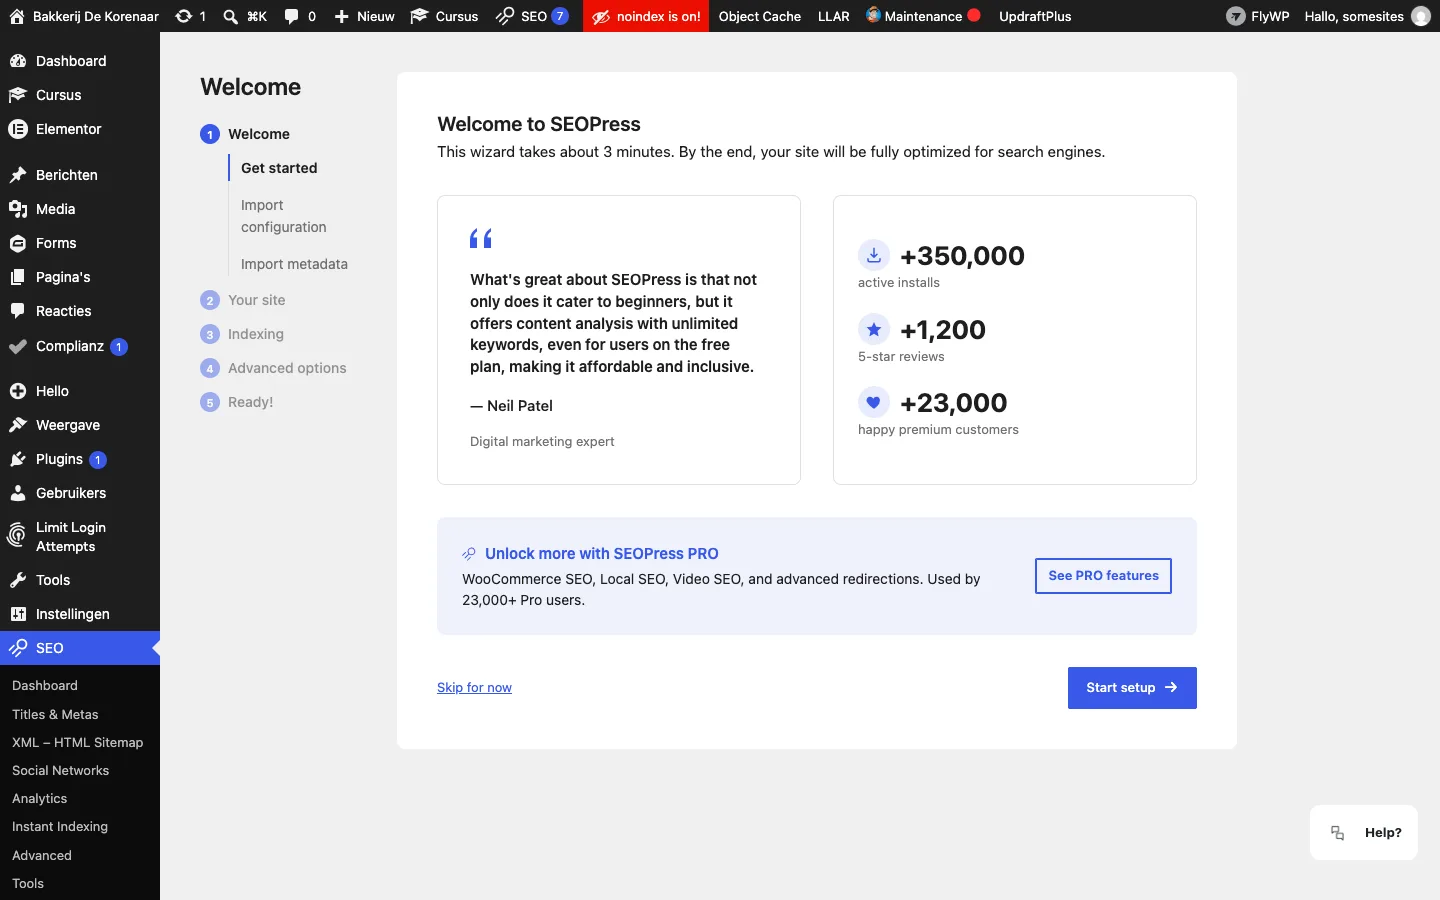Open the comments bubble icon in admin bar
The image size is (1440, 900).
(x=292, y=16)
